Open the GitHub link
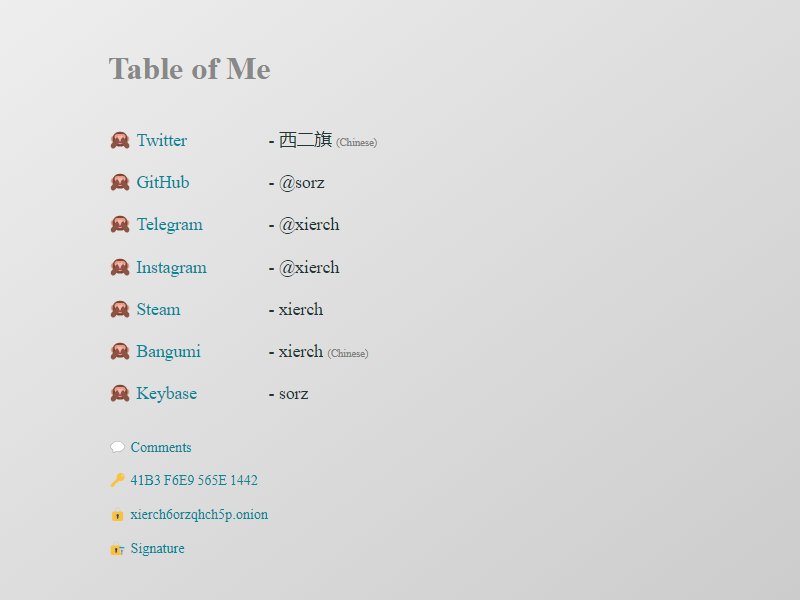This screenshot has width=800, height=600. coord(162,183)
